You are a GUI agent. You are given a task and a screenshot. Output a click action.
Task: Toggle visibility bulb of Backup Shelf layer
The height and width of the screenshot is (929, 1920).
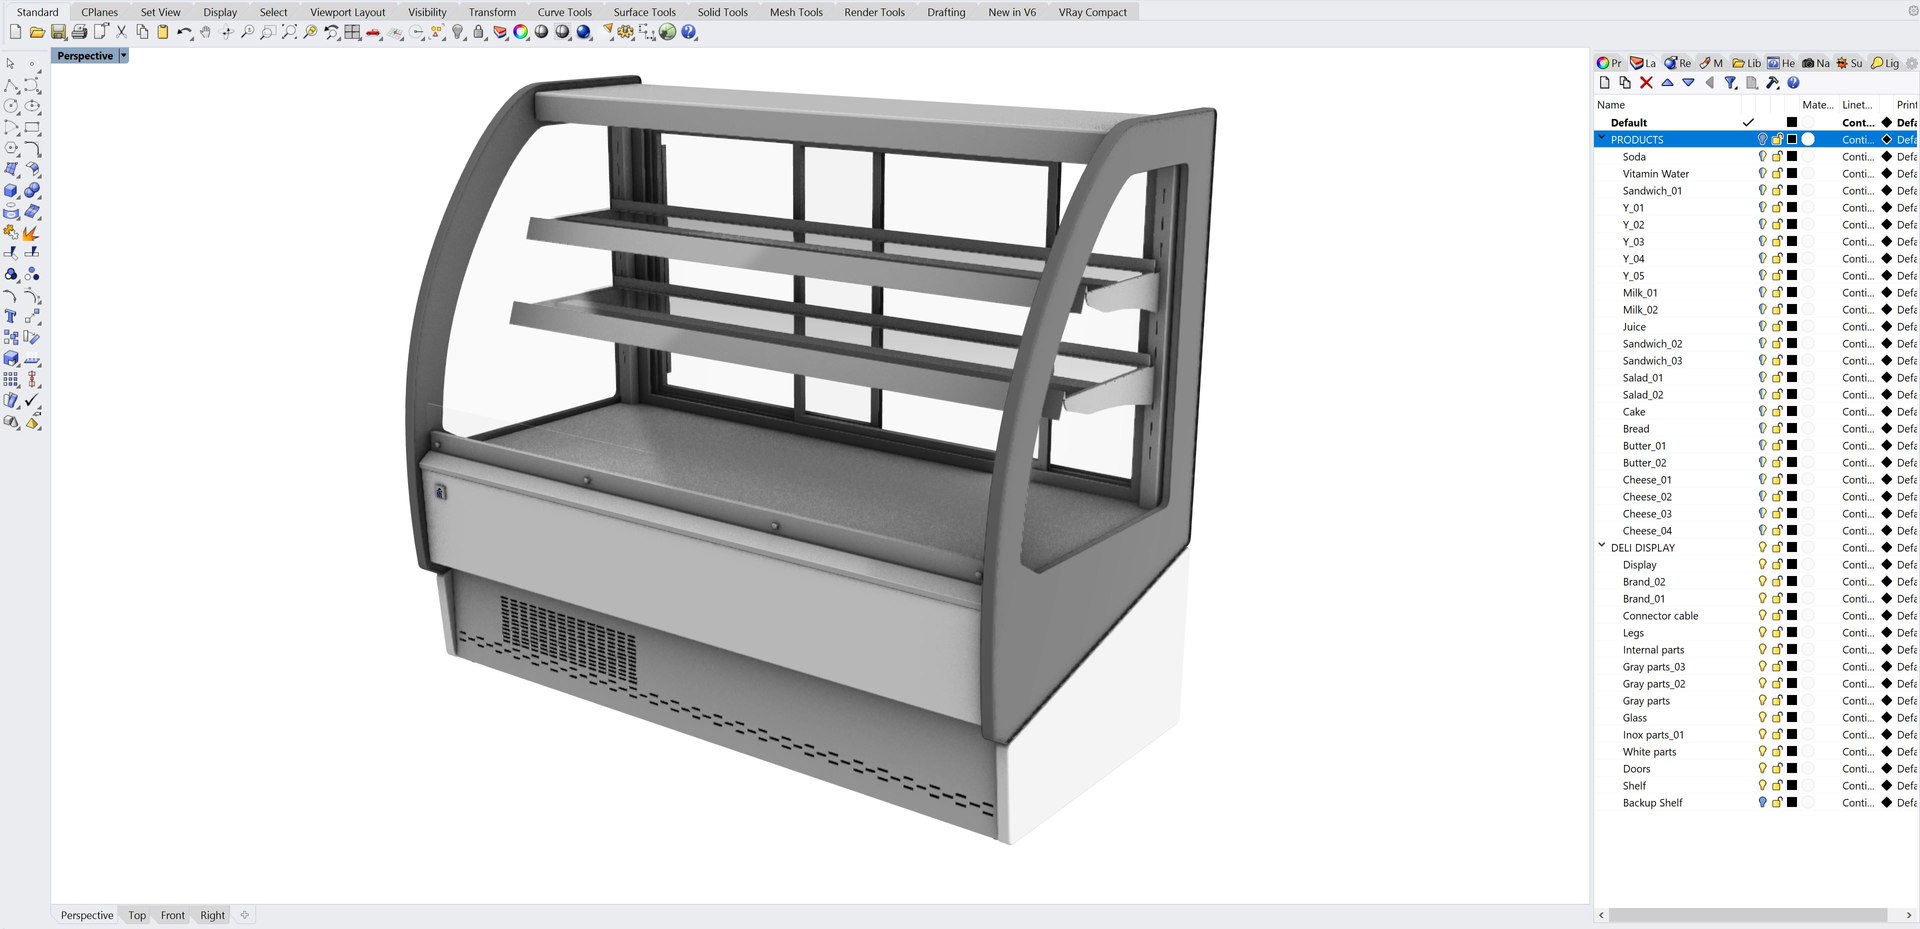[x=1763, y=802]
